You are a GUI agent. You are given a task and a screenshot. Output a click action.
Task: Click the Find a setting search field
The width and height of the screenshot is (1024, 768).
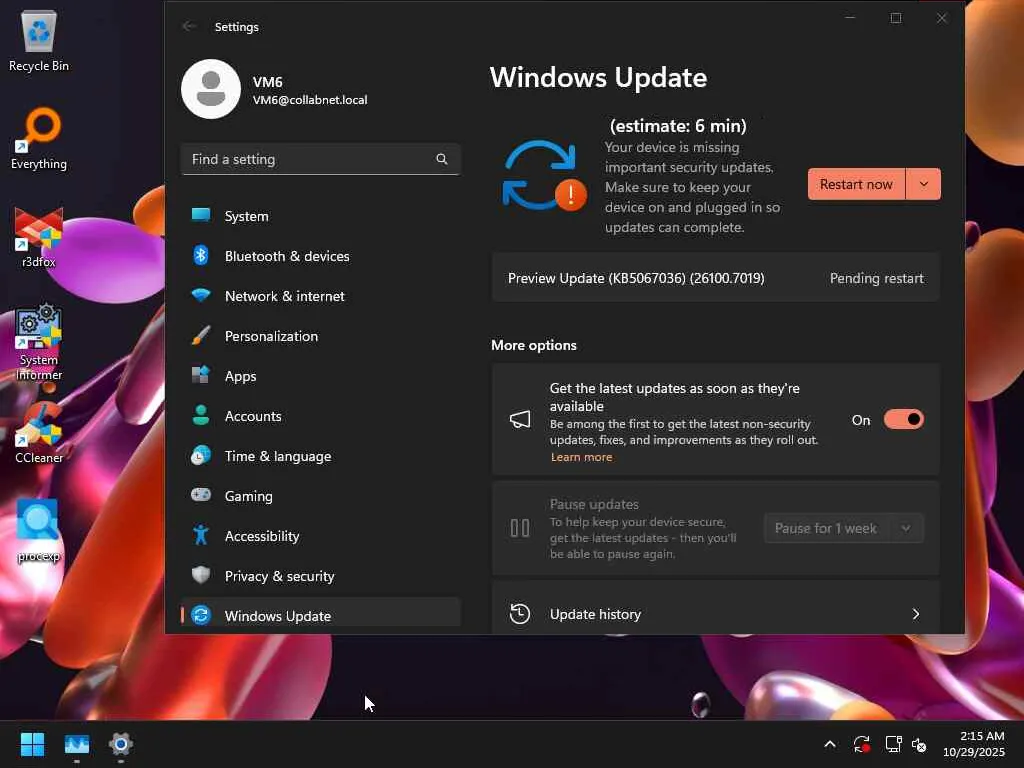point(321,159)
